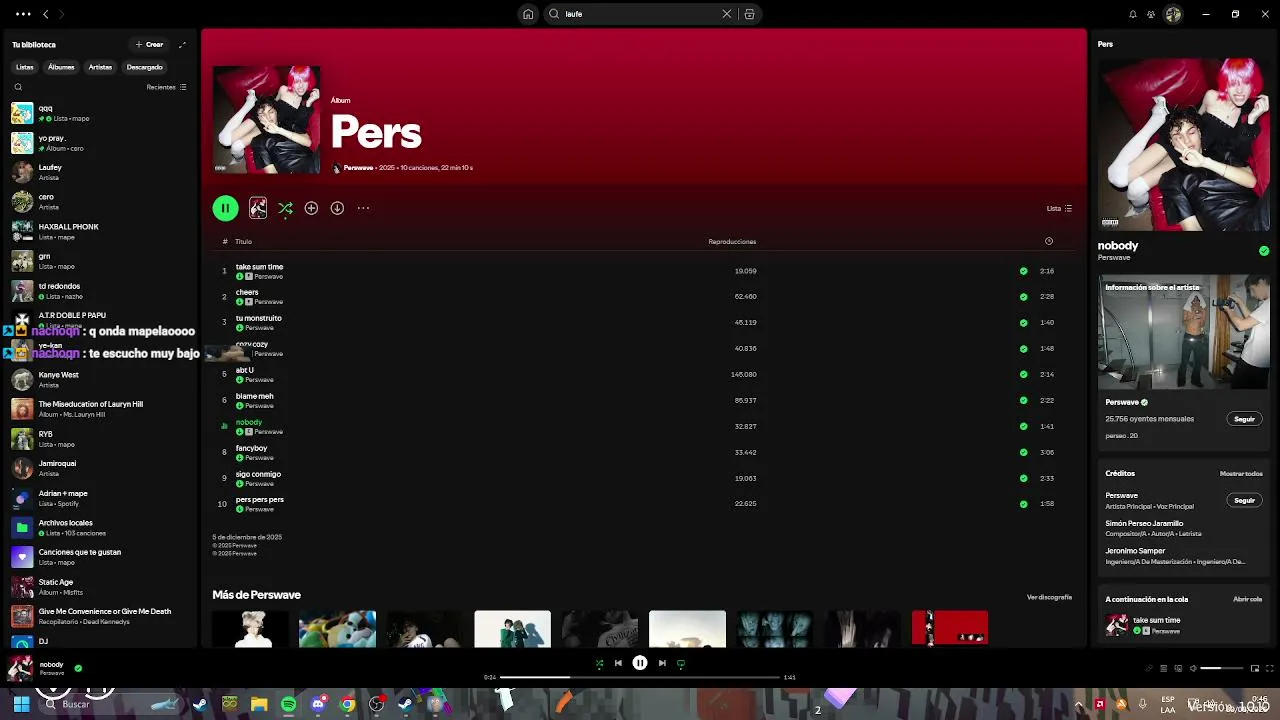Select the Álbumes filter chip
Image resolution: width=1280 pixels, height=720 pixels.
click(61, 67)
